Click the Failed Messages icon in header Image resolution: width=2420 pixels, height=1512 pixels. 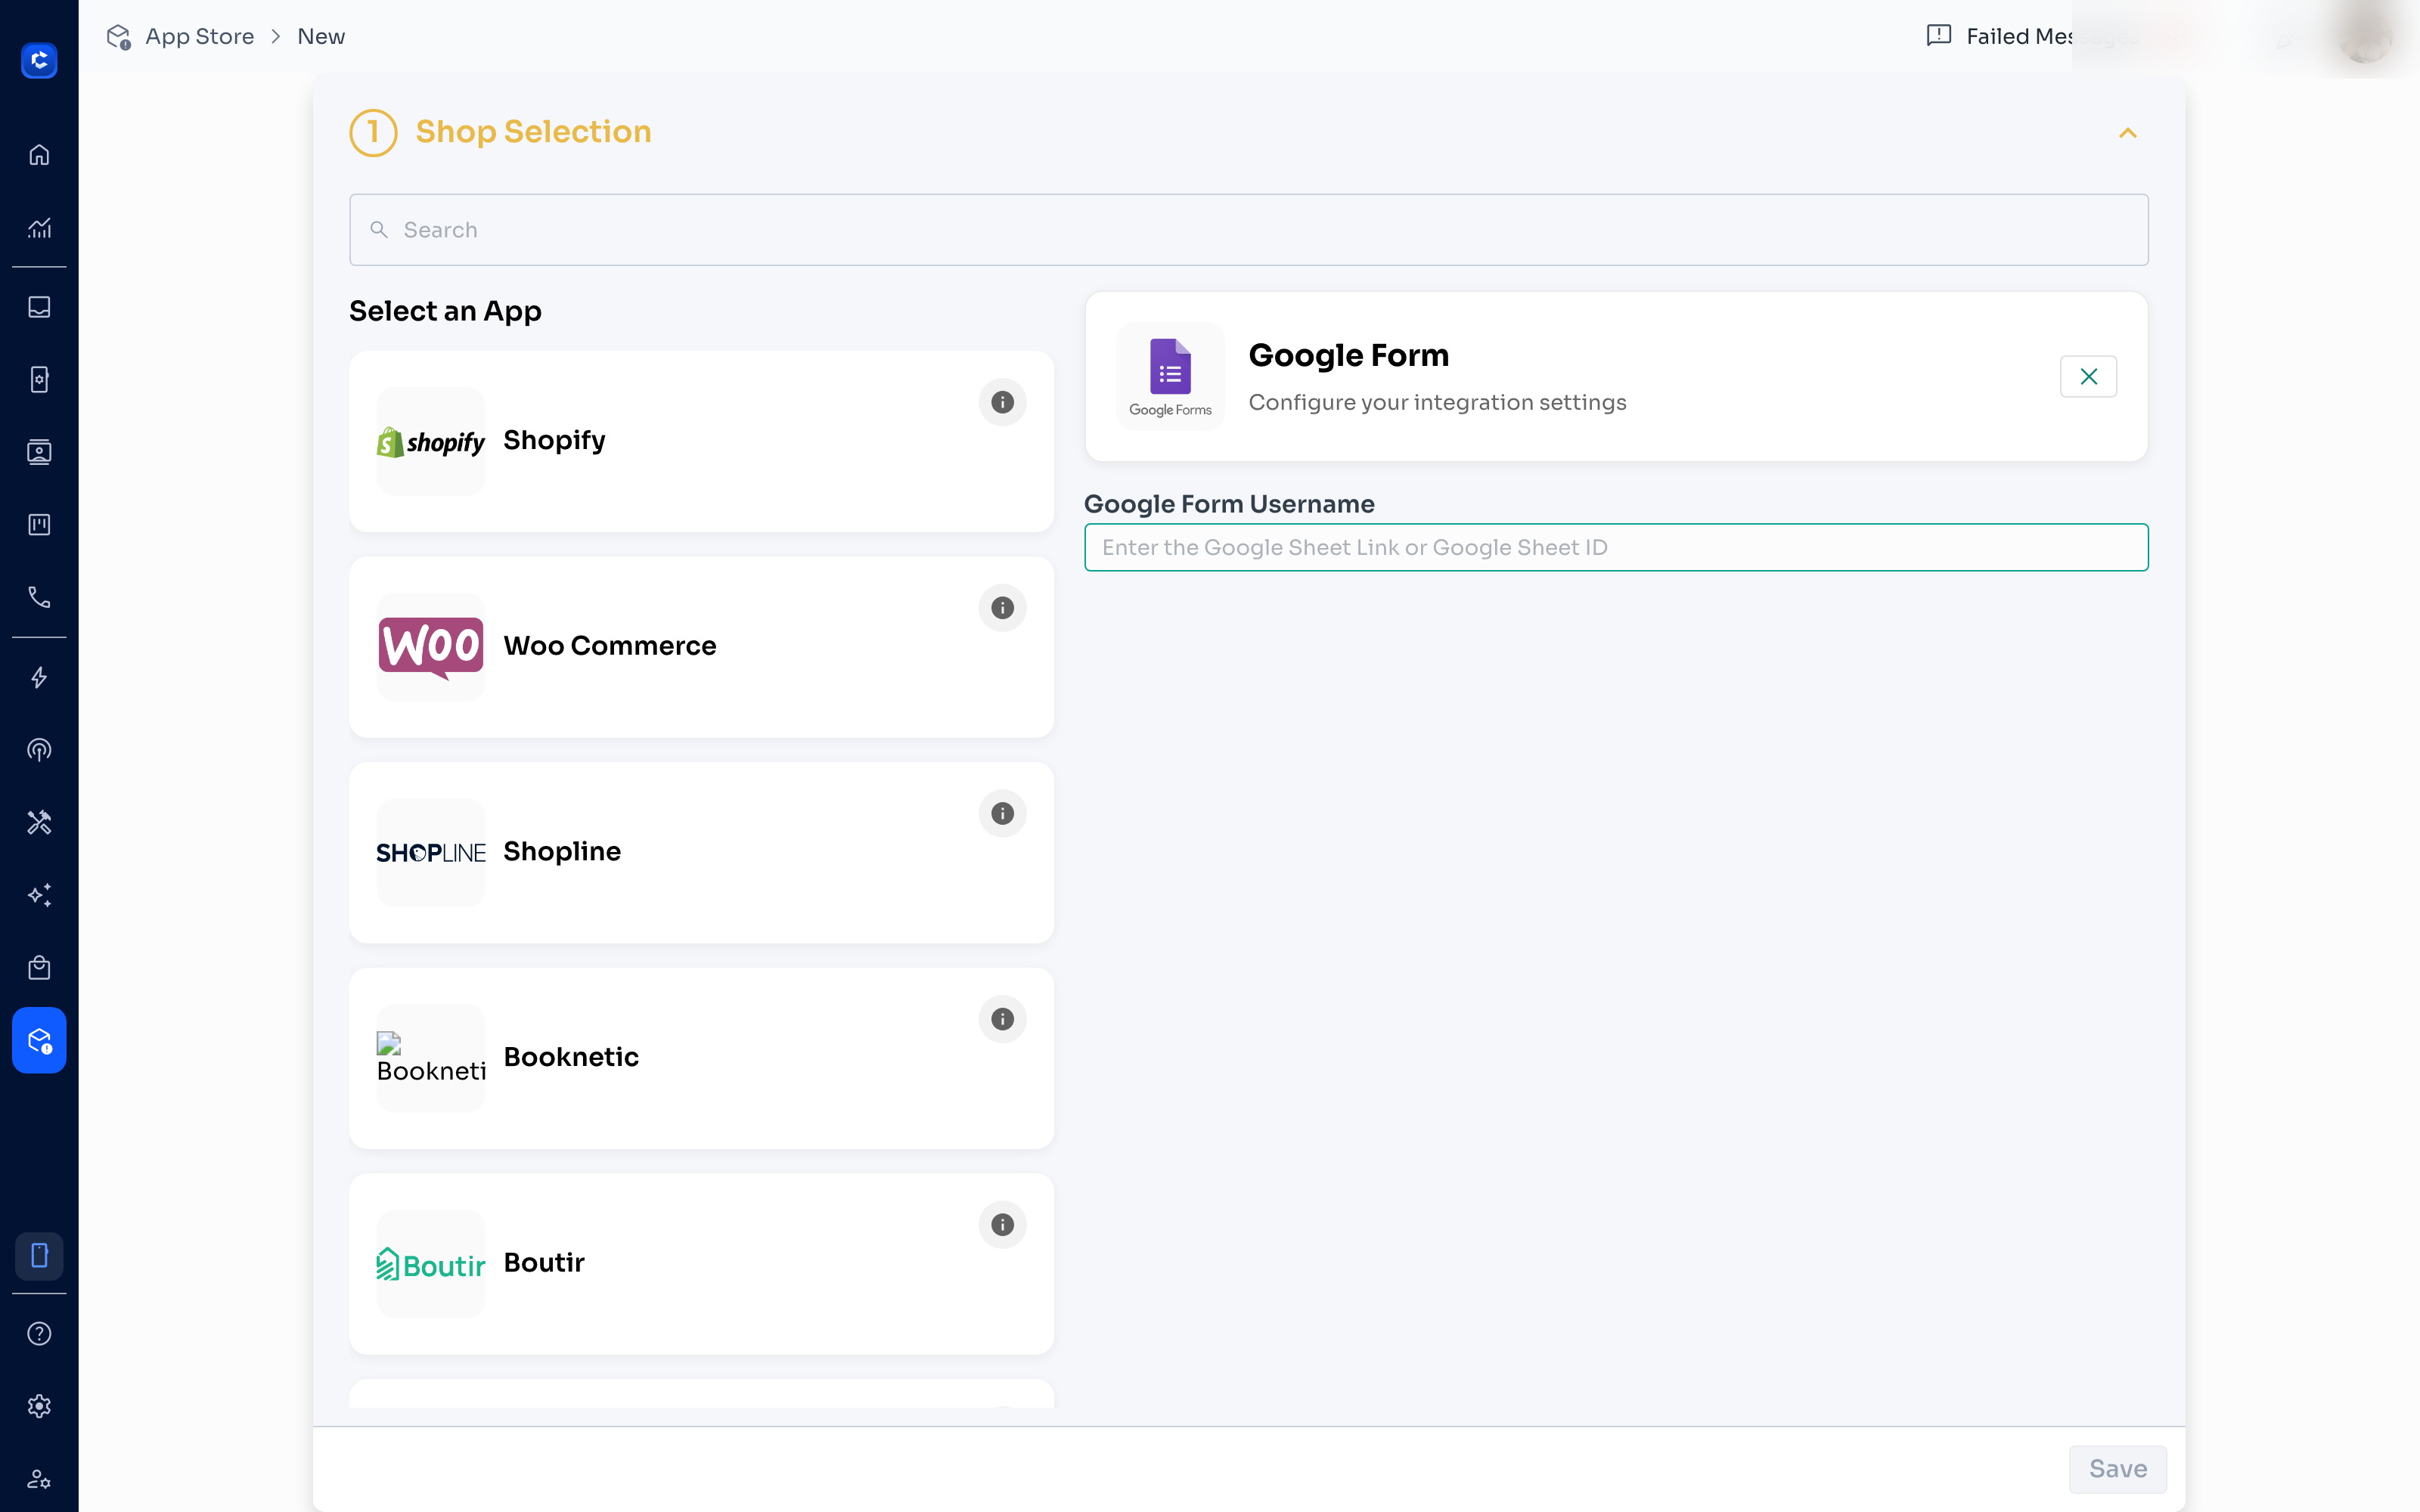coord(1939,36)
